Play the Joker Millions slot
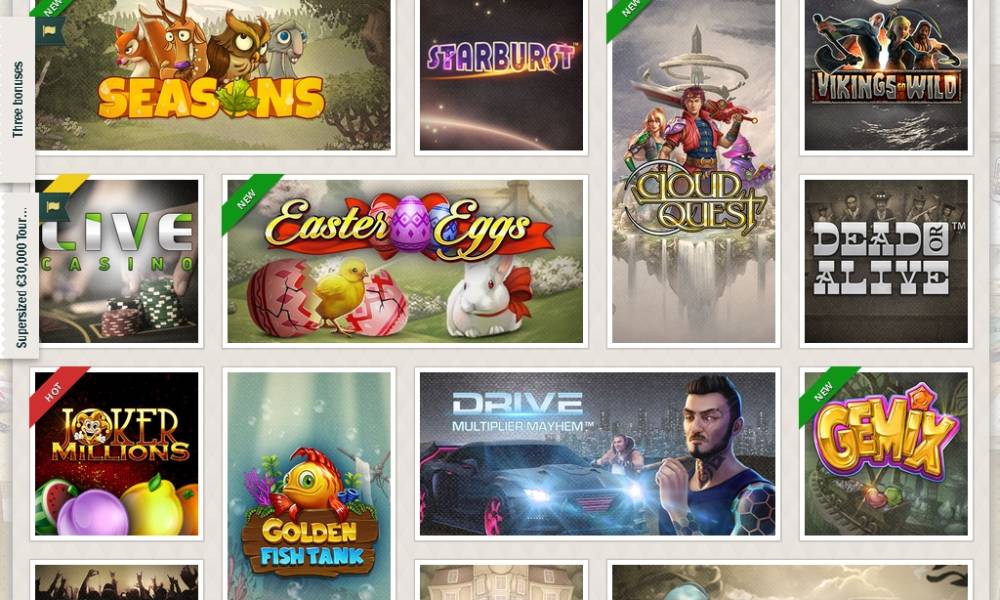The width and height of the screenshot is (1000, 600). [x=117, y=454]
